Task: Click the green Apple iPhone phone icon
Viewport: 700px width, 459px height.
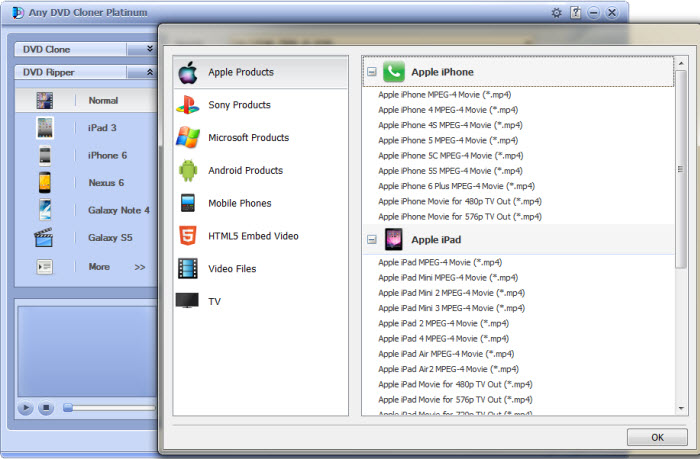Action: point(394,71)
